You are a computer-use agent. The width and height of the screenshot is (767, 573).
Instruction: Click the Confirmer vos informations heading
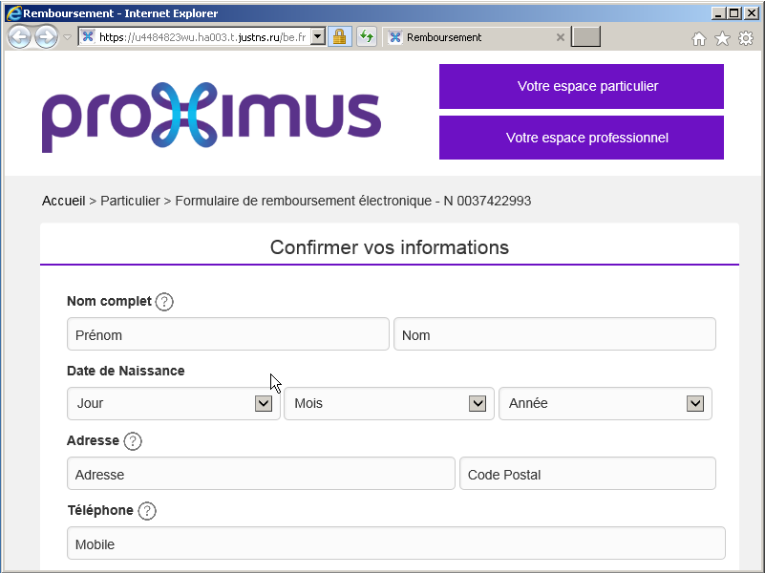point(389,248)
